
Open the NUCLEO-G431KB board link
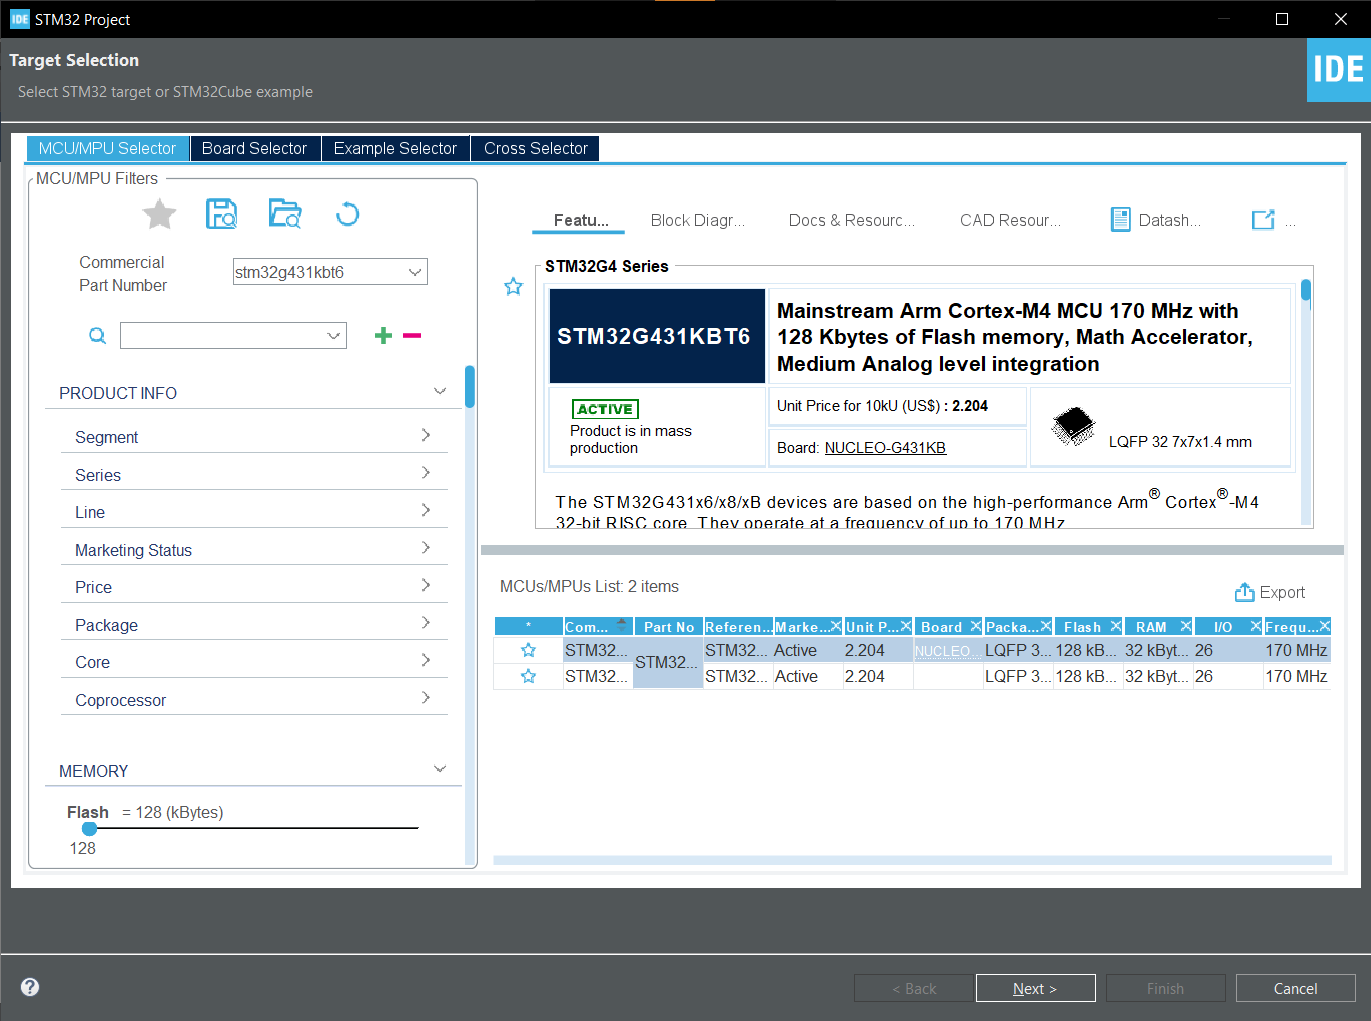pos(885,448)
